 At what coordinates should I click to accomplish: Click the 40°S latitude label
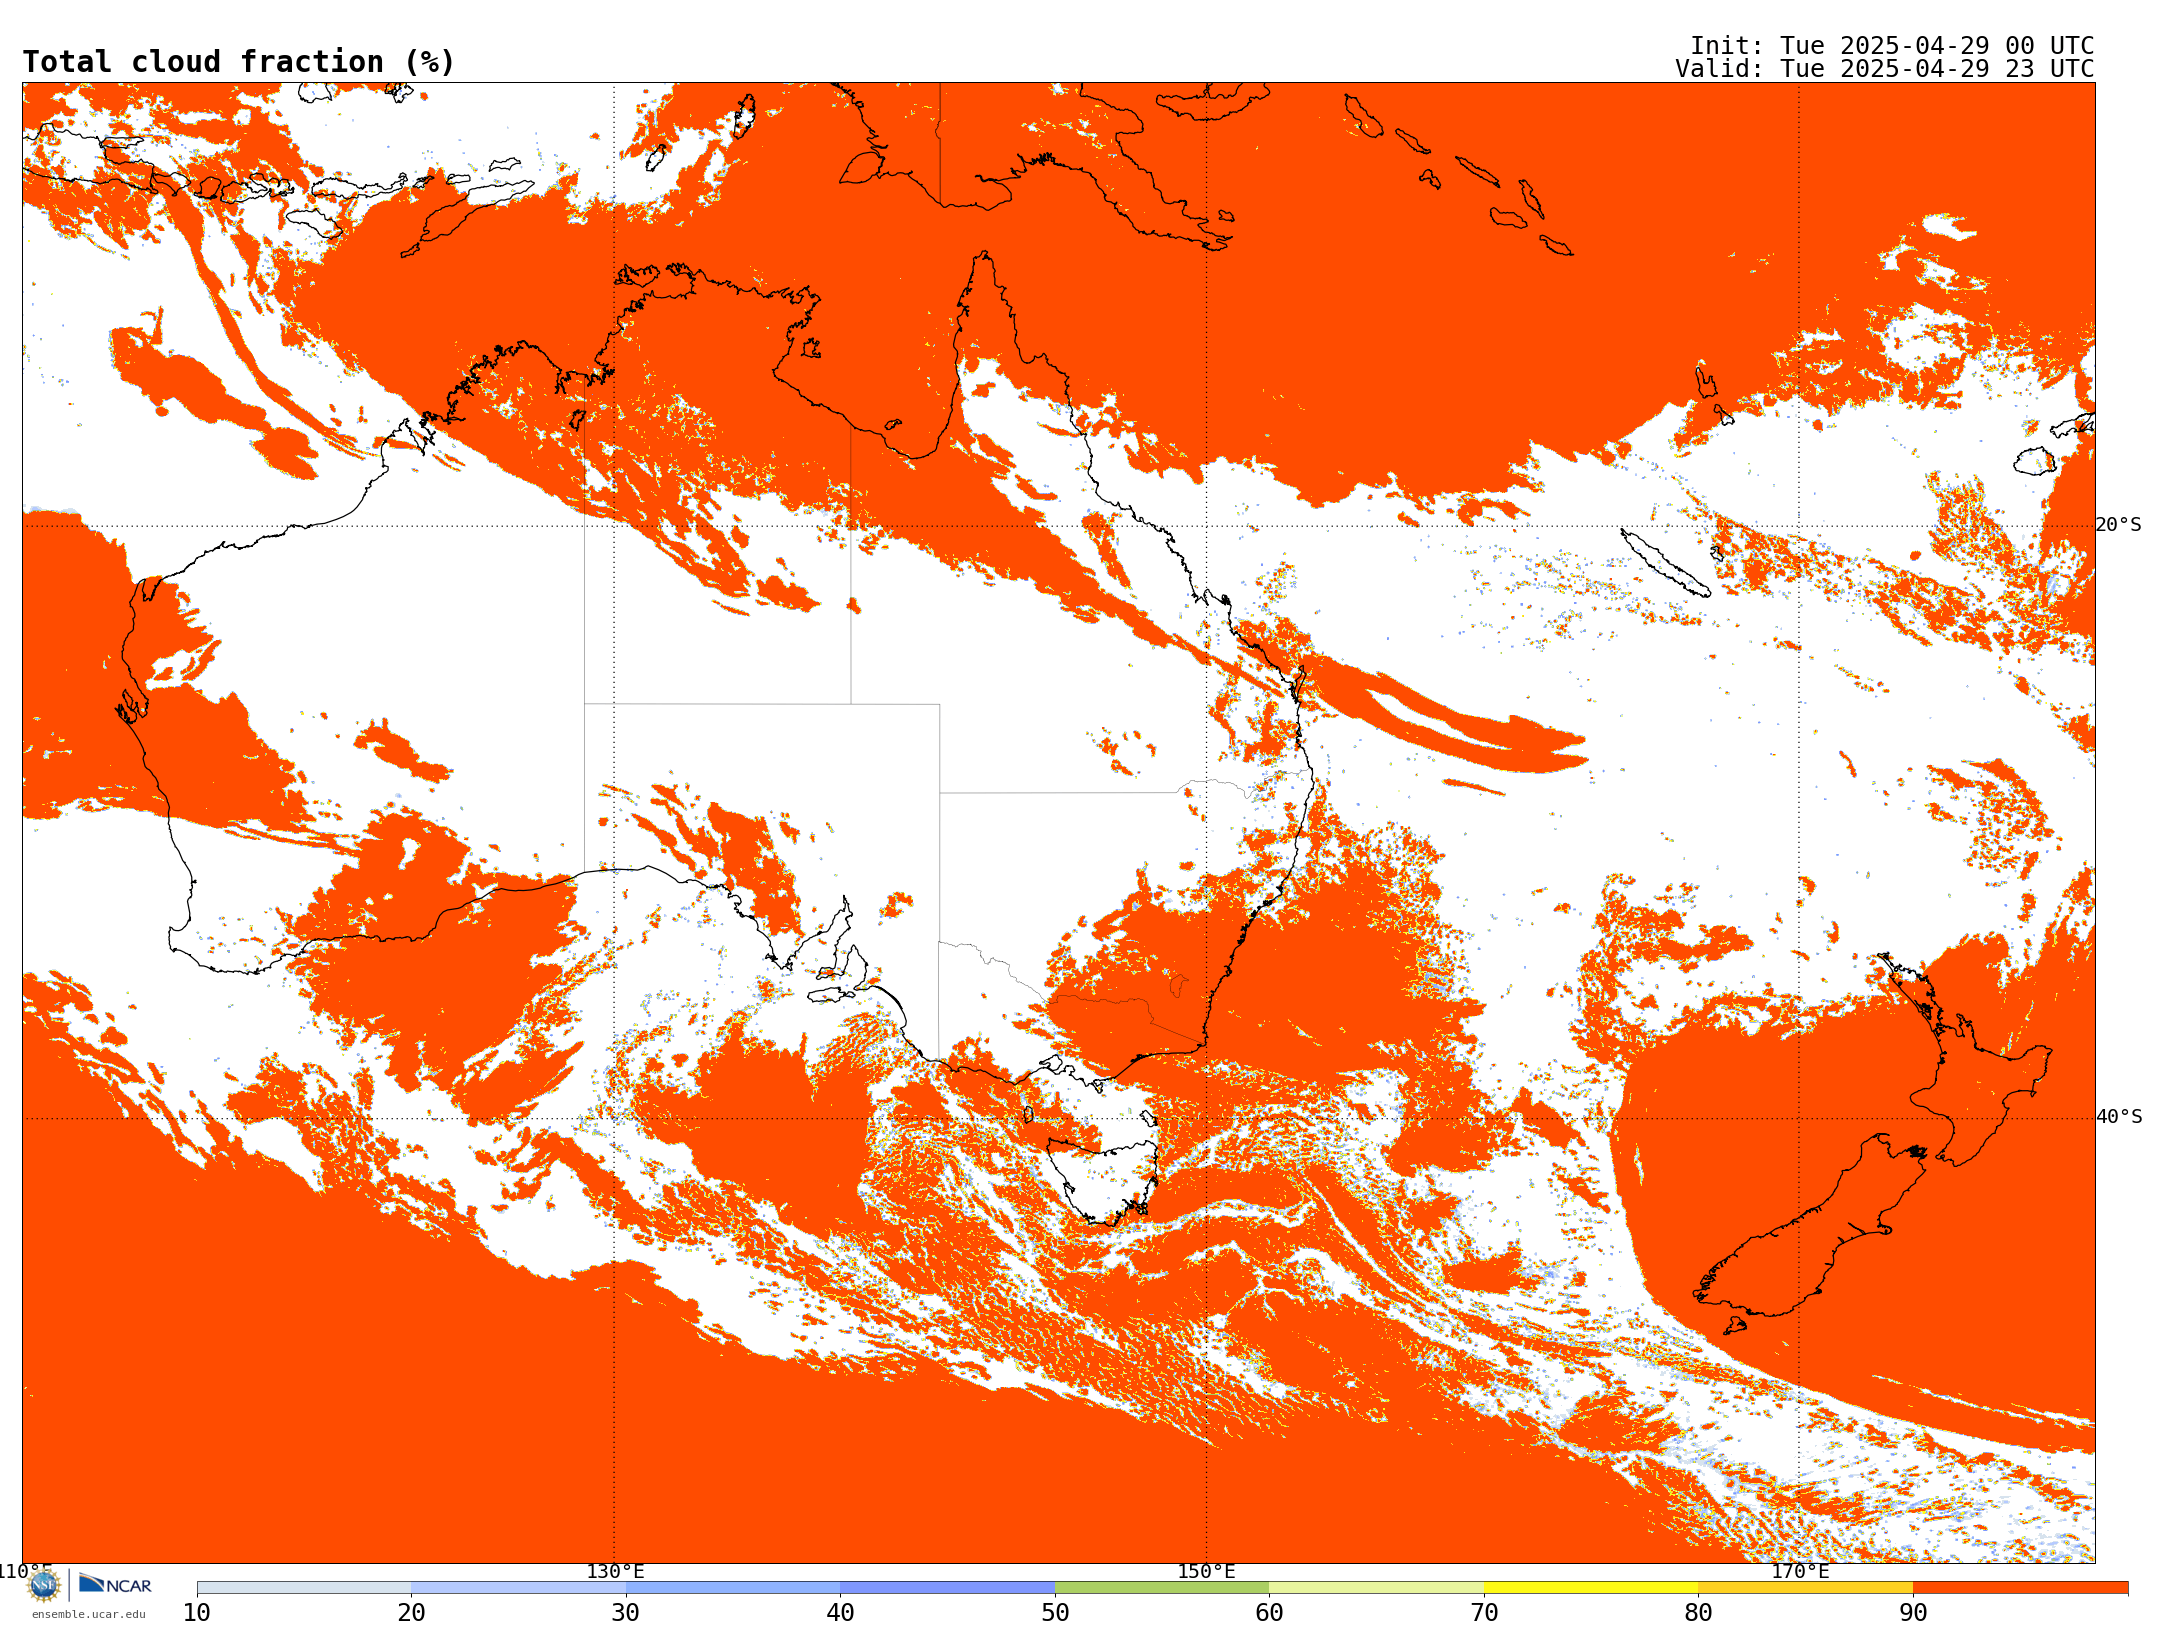pos(2119,1117)
